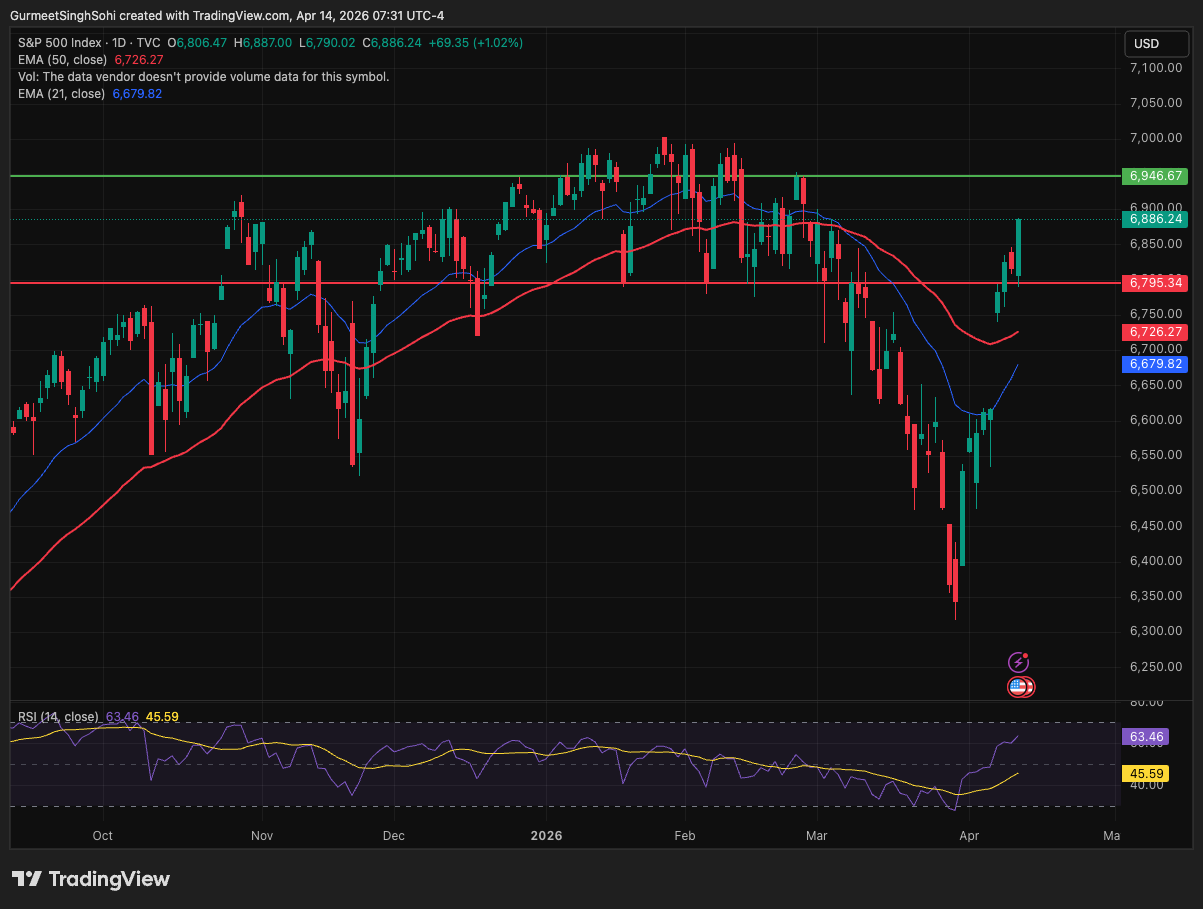The width and height of the screenshot is (1203, 909).
Task: Select the EMA (21, close) legend label
Action: tap(62, 94)
